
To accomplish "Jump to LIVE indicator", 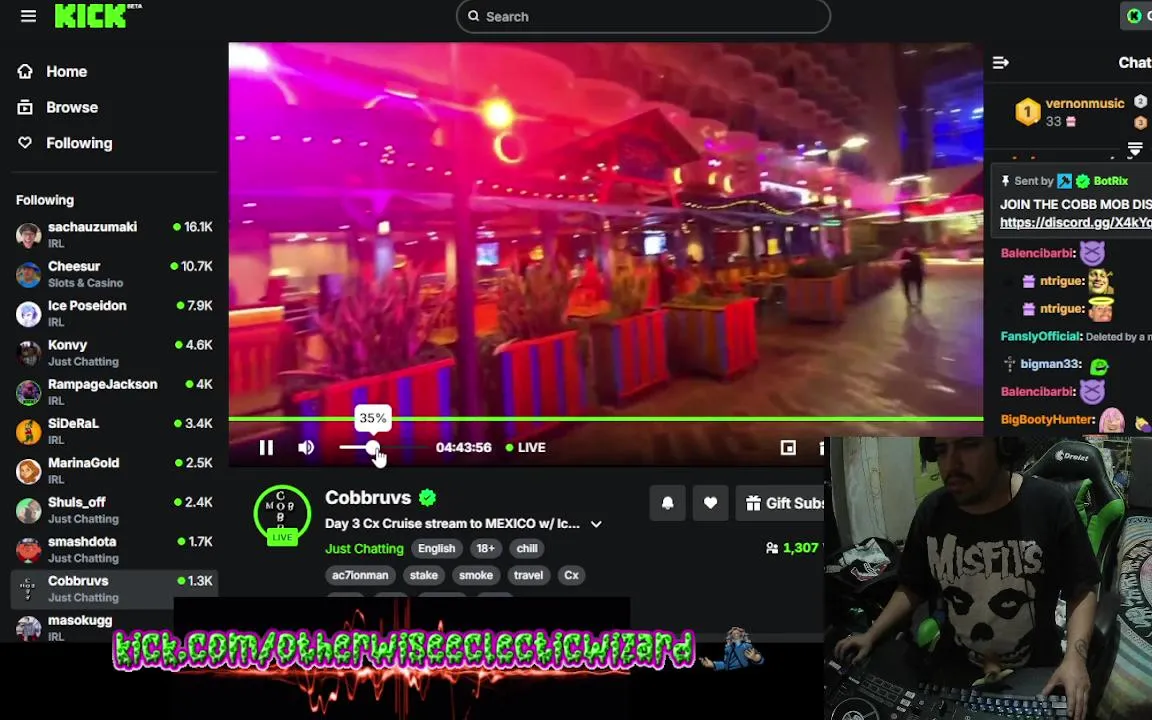I will (526, 447).
